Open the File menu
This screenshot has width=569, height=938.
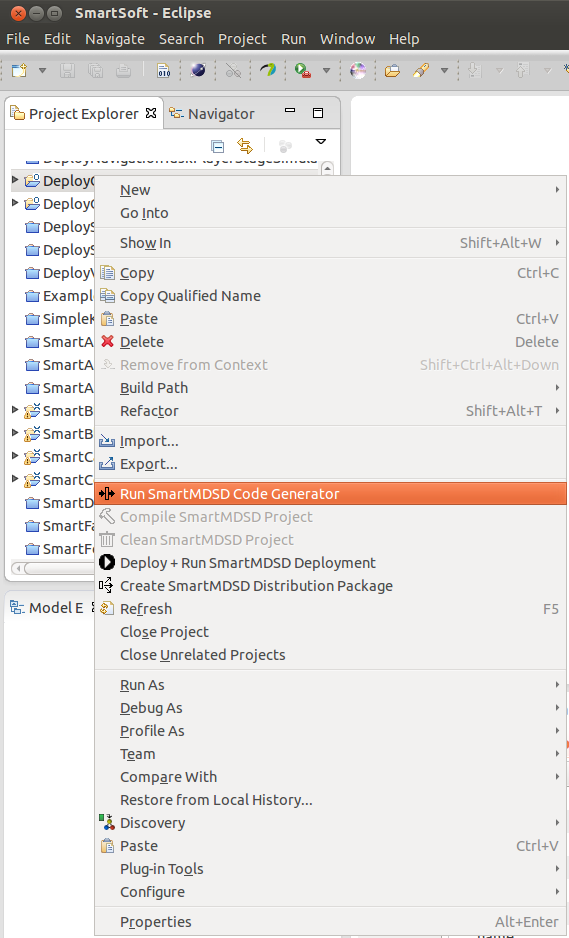pyautogui.click(x=18, y=39)
